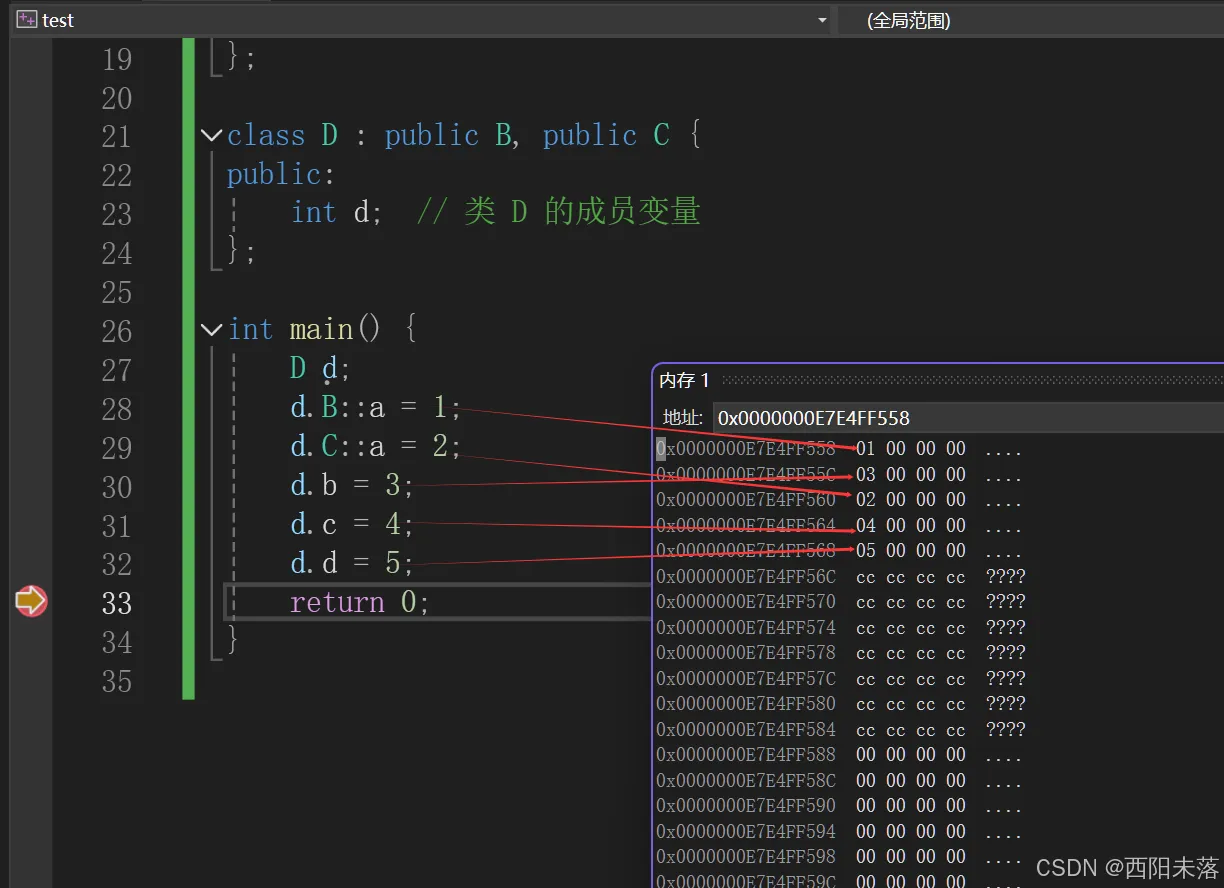The width and height of the screenshot is (1224, 888).
Task: Click bytes '01 00 00 00' in memory
Action: tap(911, 449)
